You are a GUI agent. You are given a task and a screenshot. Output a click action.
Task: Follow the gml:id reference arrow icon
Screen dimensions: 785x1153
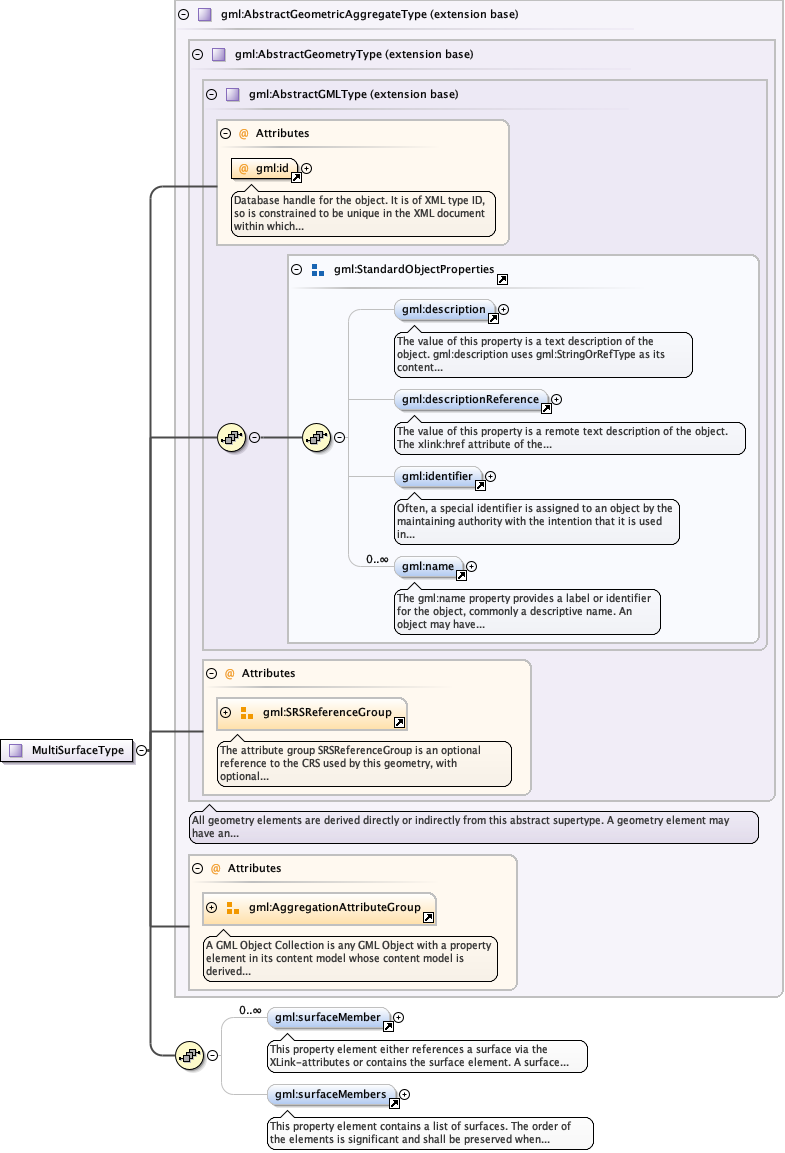[x=296, y=177]
